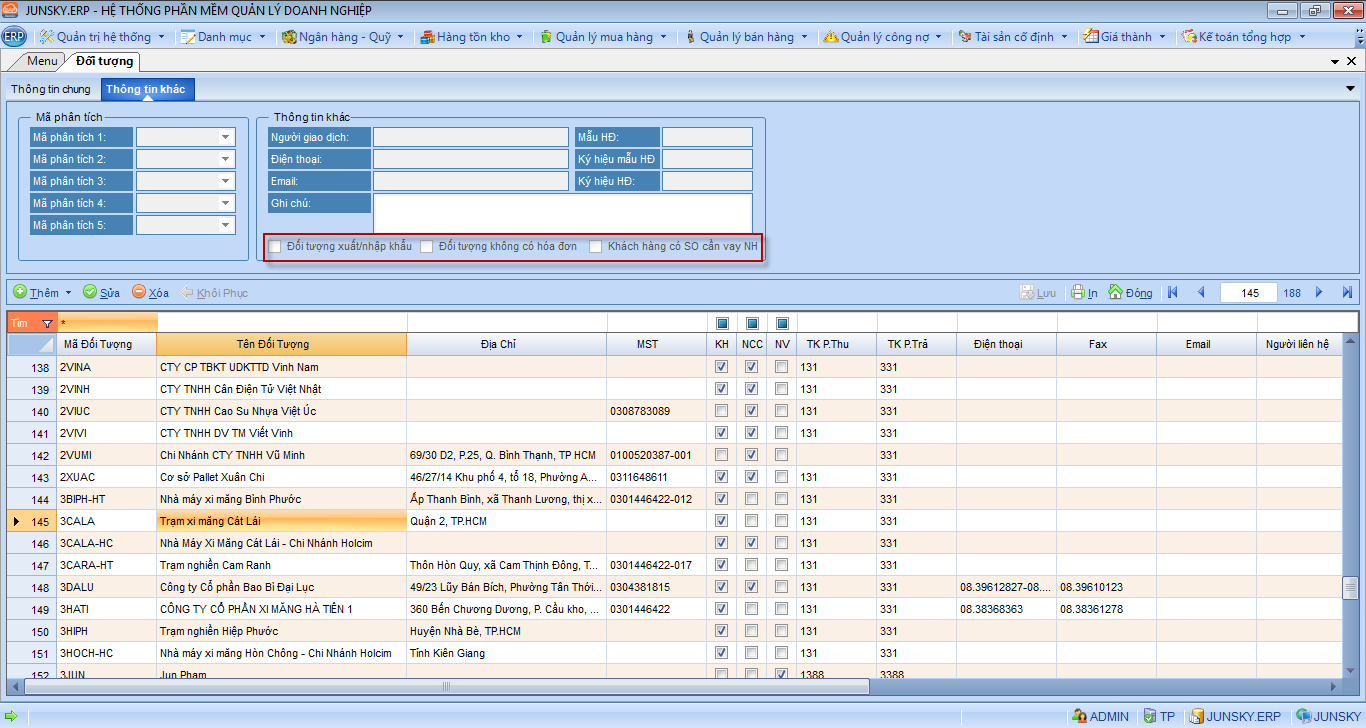Open dropdown arrow next to Thêm
The image size is (1366, 728).
(68, 293)
